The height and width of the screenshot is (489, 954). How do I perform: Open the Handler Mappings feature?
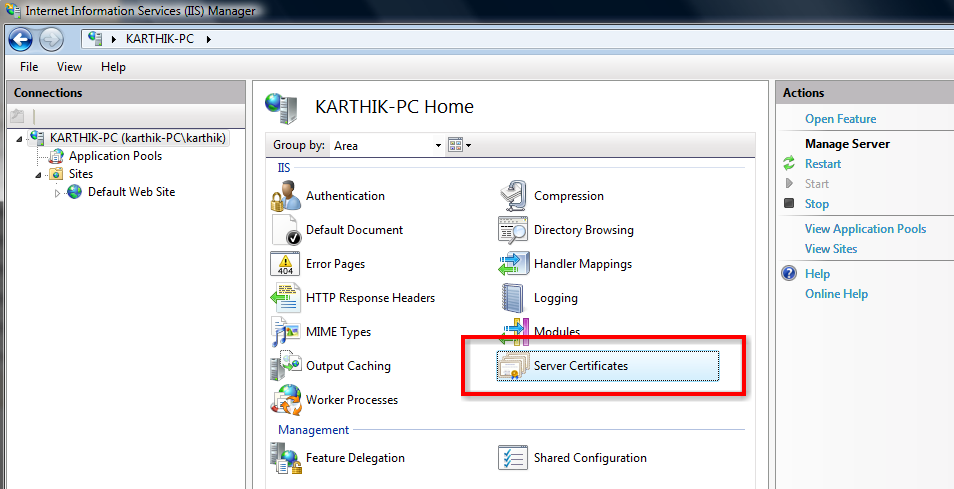pos(565,264)
